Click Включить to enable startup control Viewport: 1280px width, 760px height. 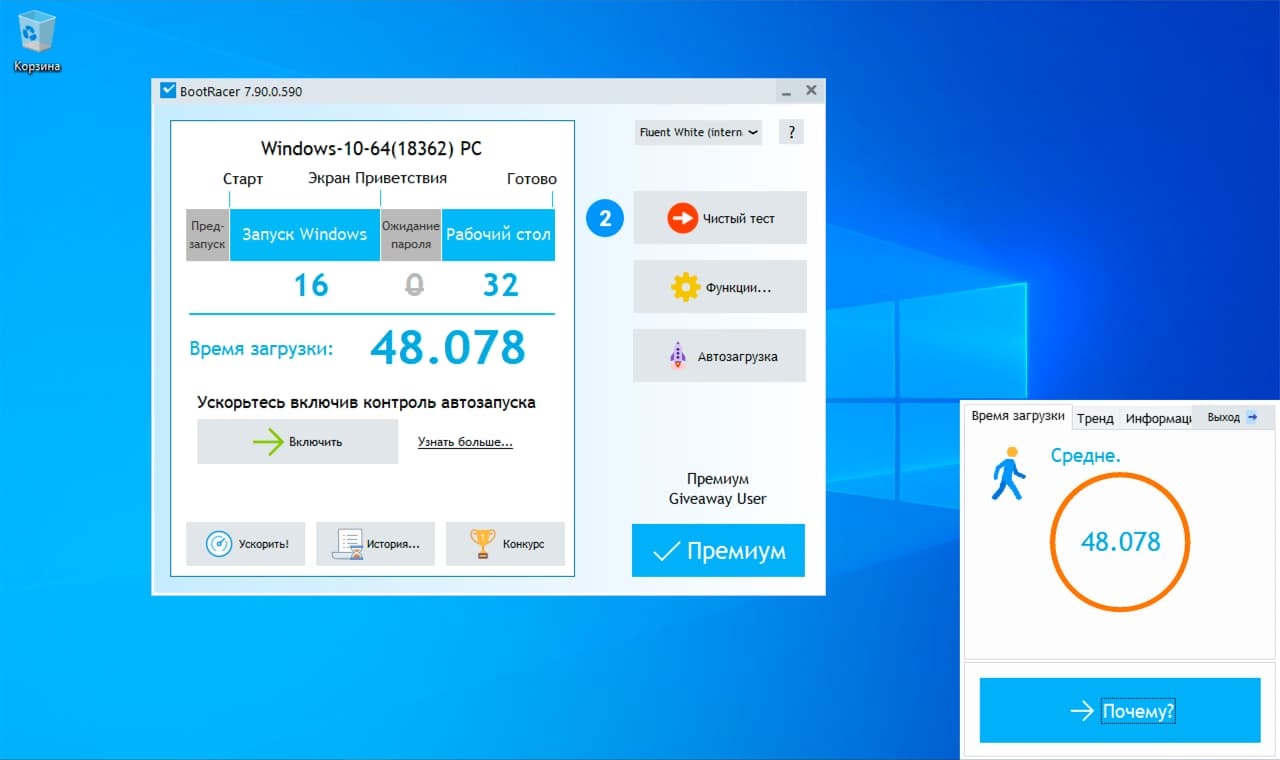[297, 442]
